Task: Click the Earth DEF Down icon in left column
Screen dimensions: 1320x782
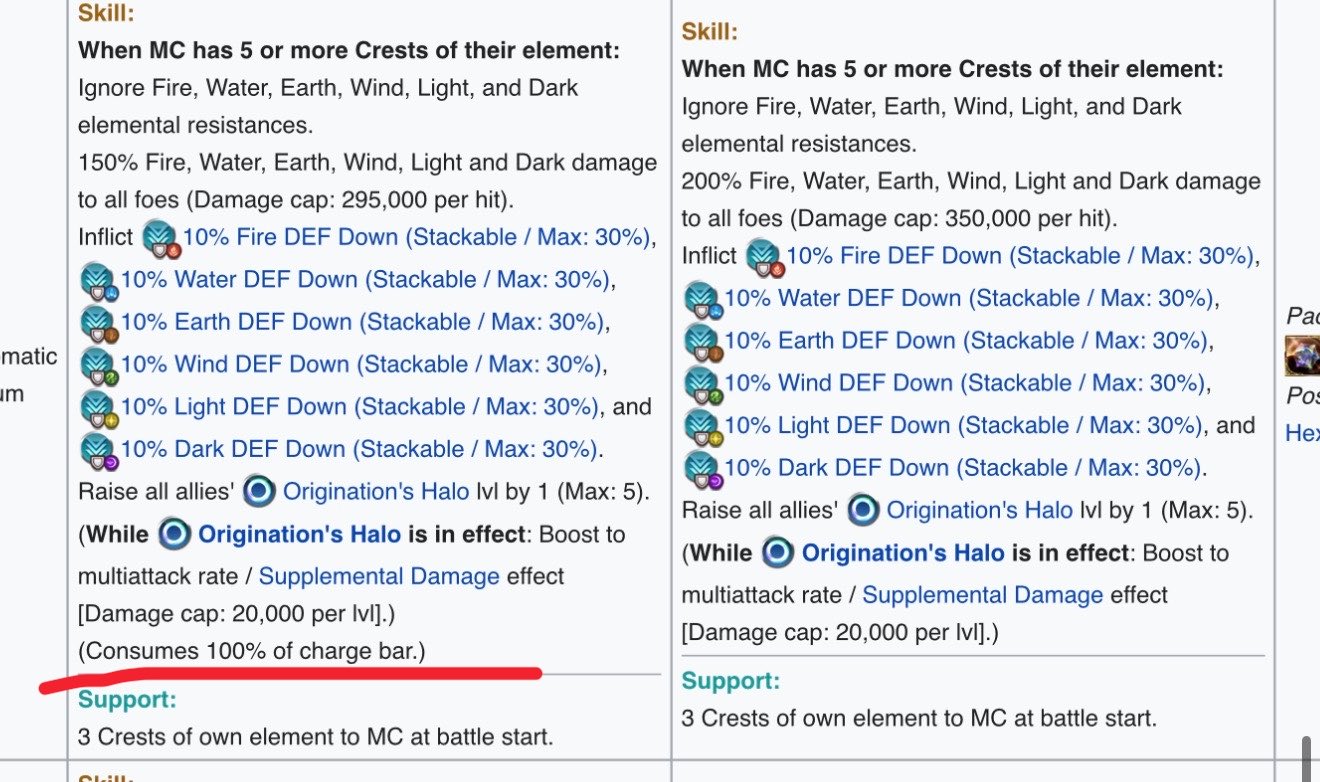Action: 98,322
